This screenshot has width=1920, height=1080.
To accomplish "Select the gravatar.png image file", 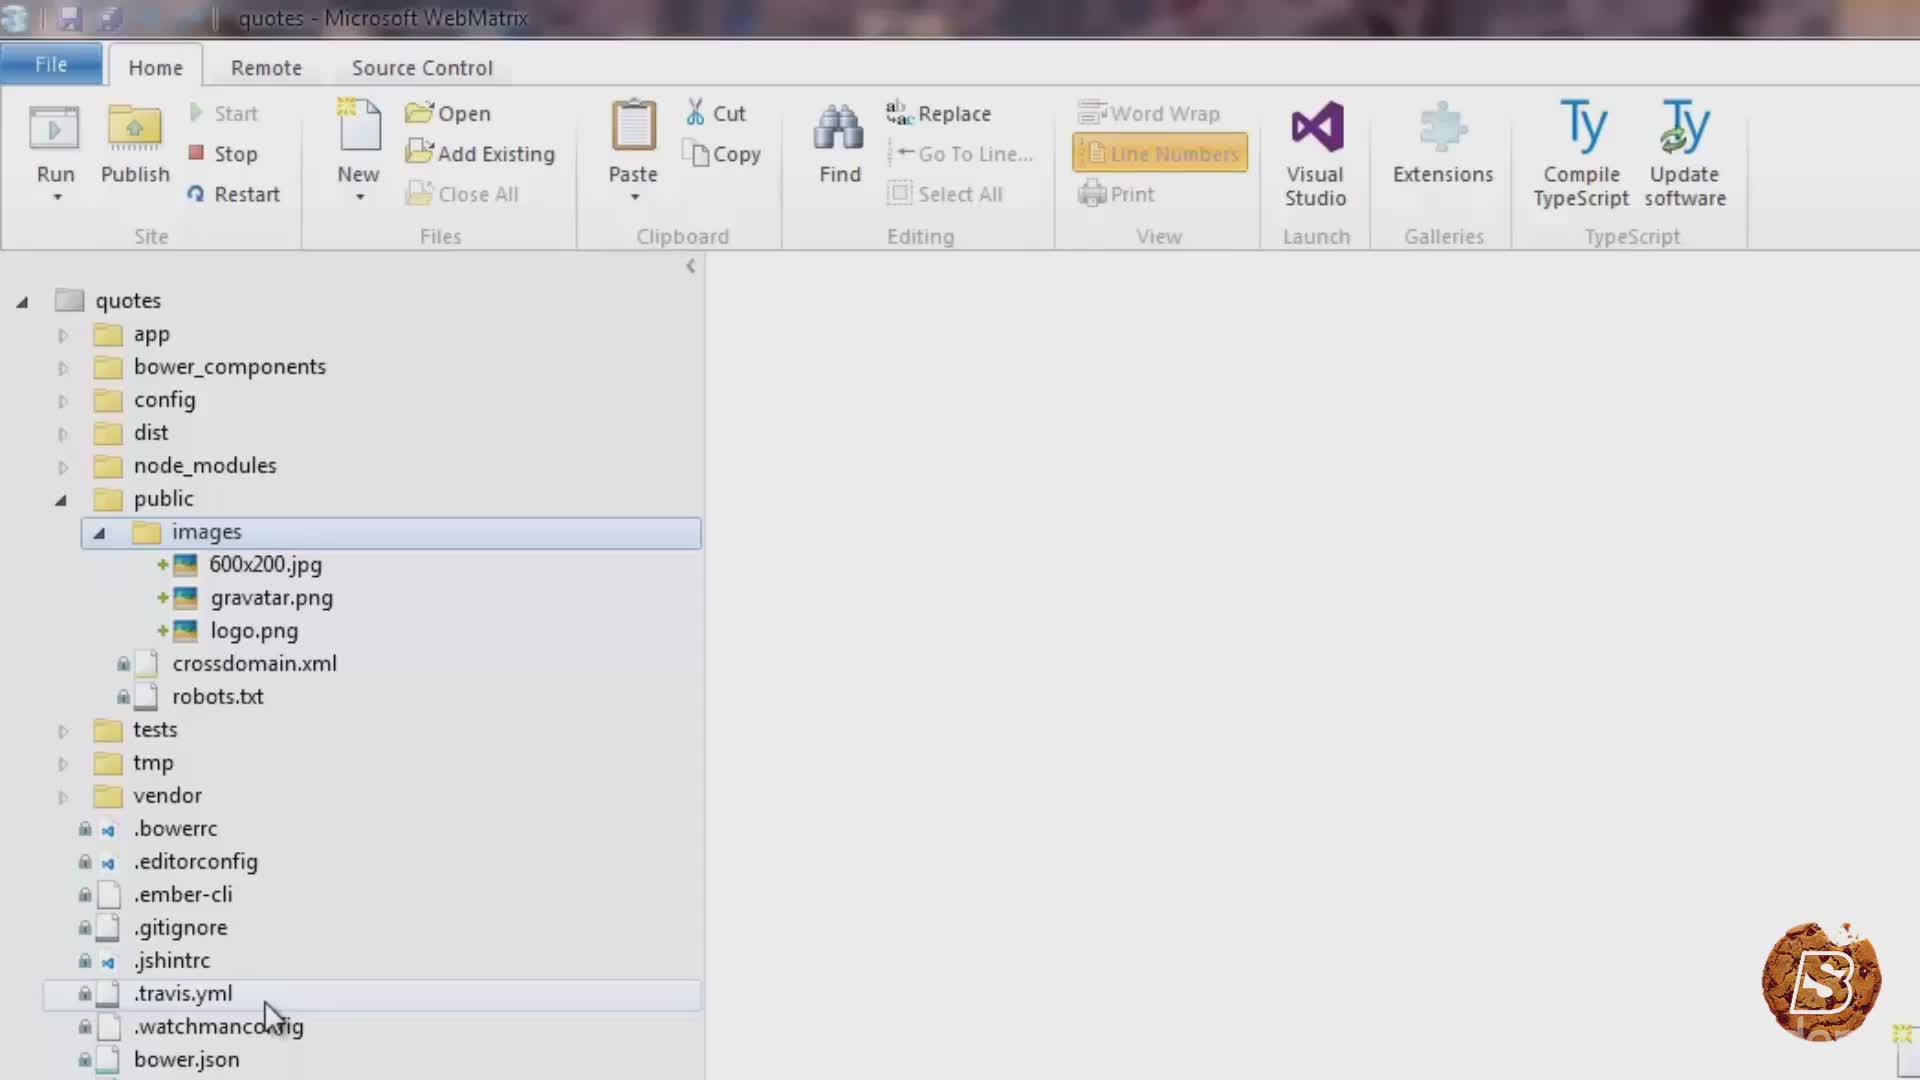I will click(271, 598).
